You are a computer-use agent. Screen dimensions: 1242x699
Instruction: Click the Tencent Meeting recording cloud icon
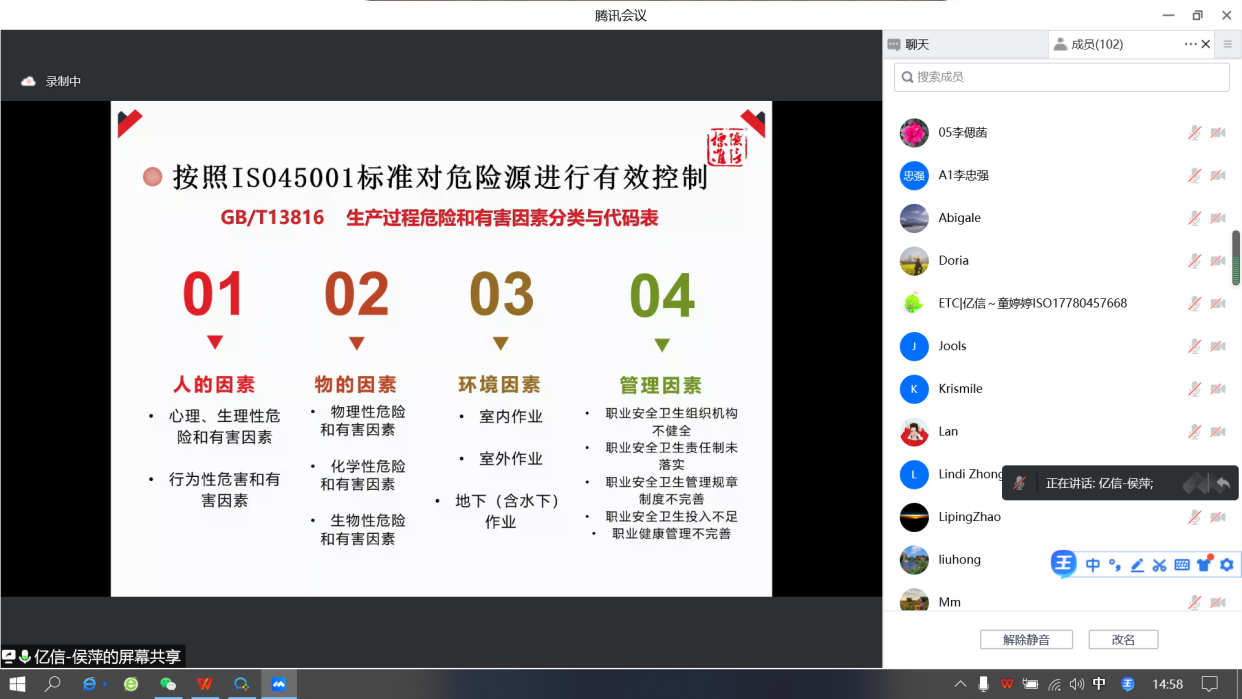[28, 81]
